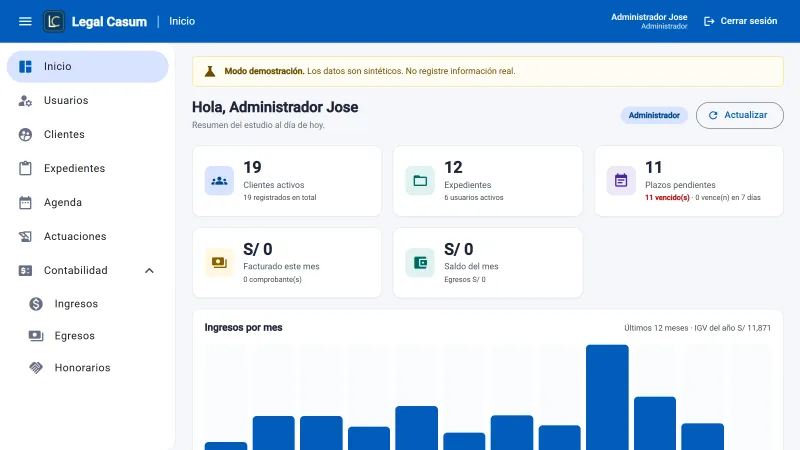Open Expedientes section

coord(88,168)
